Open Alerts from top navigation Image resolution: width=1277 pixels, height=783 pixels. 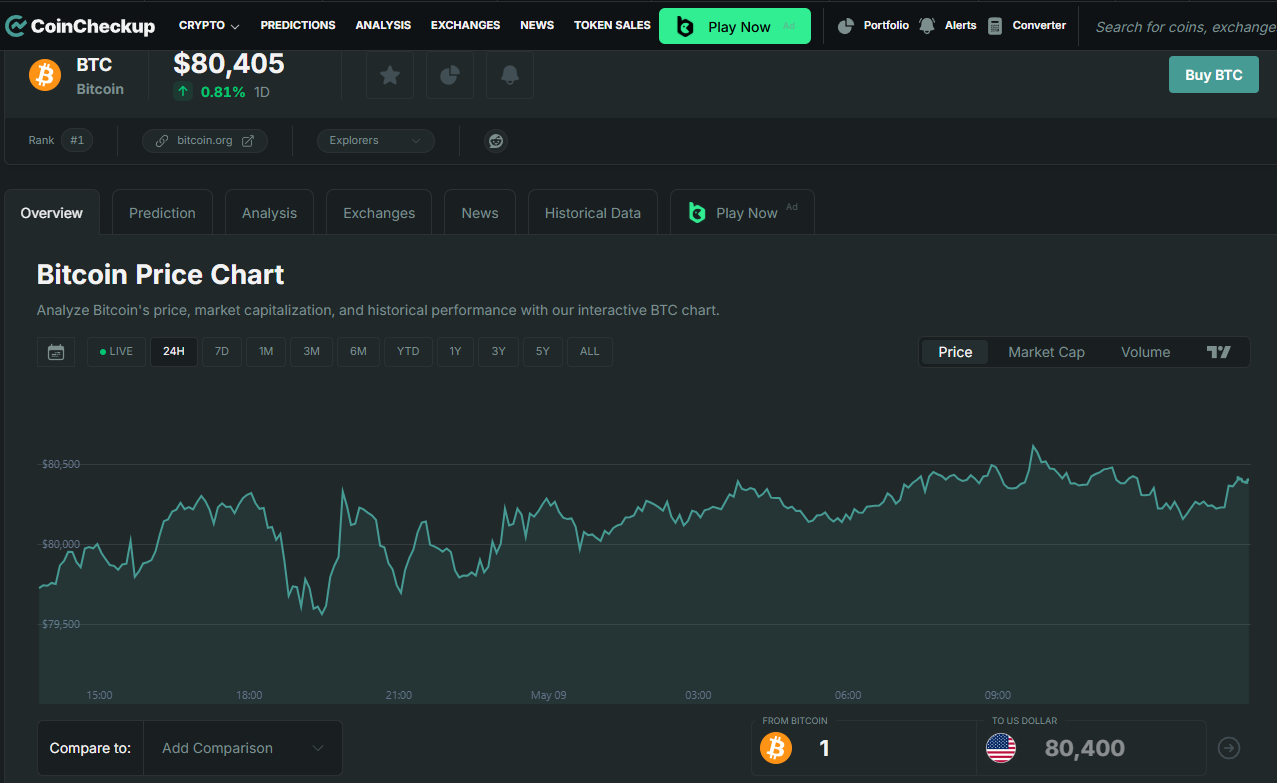point(947,26)
